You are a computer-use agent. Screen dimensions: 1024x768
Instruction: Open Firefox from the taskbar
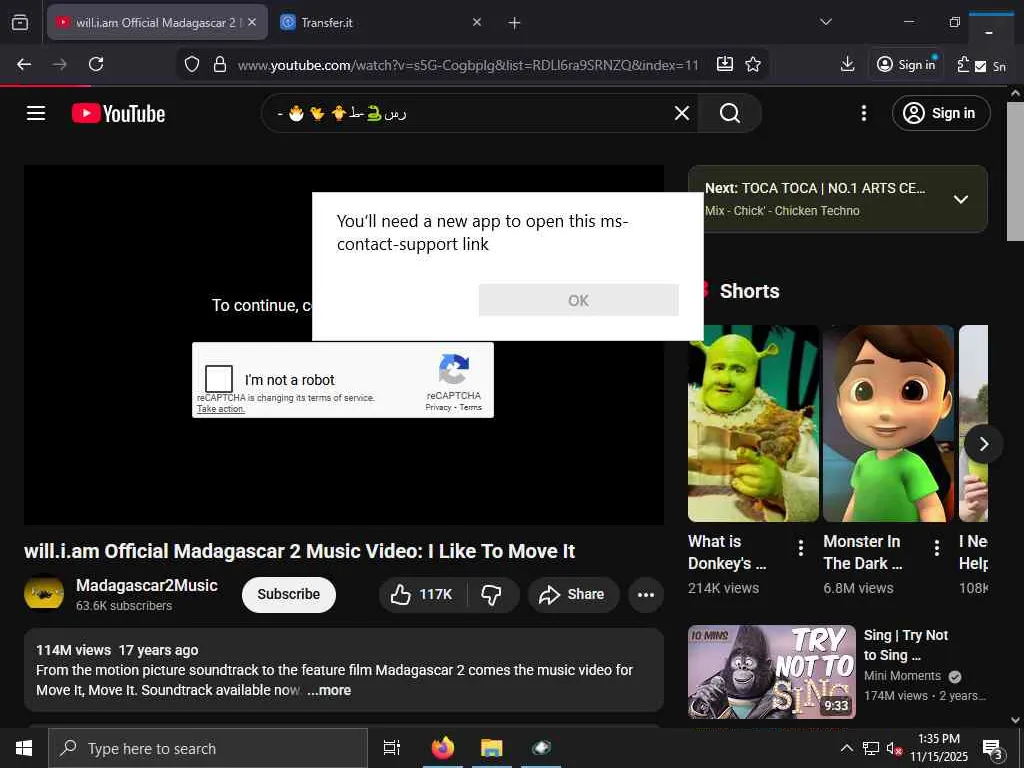pyautogui.click(x=443, y=748)
